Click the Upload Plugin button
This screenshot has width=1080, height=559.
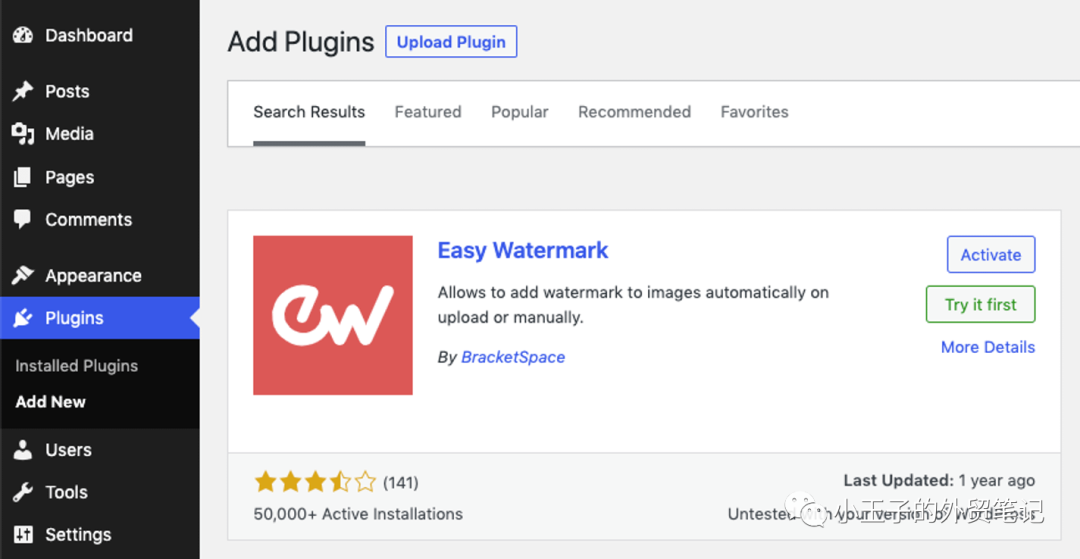[451, 42]
